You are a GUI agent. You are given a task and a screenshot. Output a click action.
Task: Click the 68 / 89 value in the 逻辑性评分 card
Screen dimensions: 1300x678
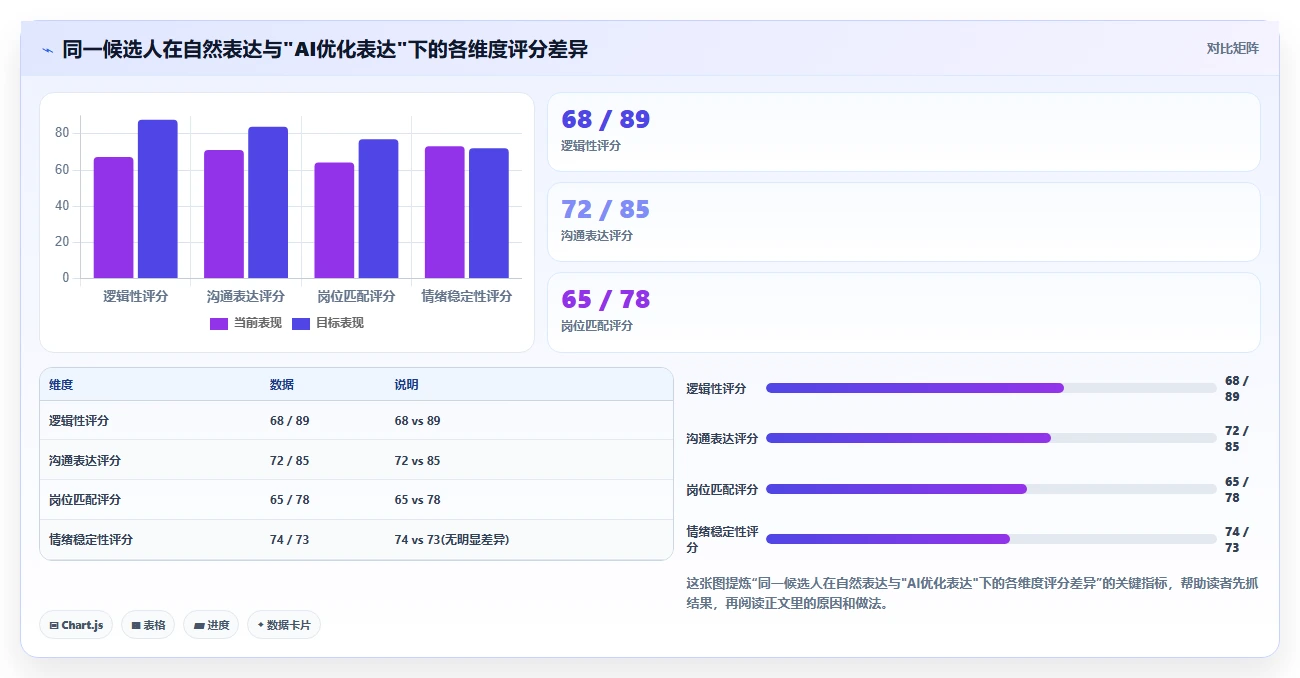(605, 119)
